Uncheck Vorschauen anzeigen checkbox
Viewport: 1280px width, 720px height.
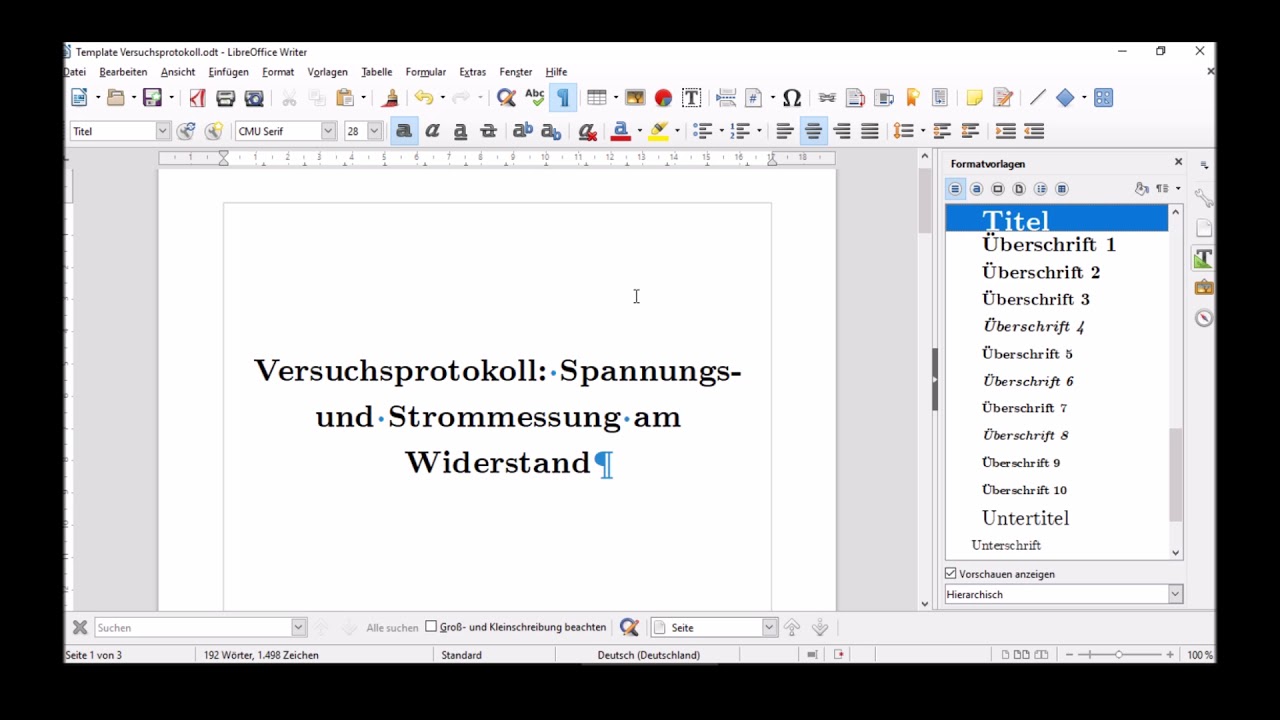pos(951,574)
